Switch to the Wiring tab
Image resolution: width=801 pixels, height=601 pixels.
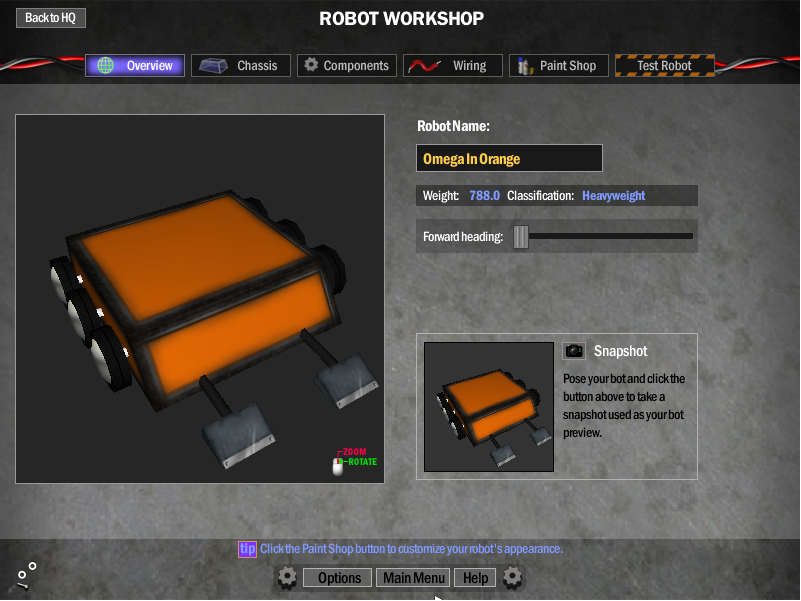pyautogui.click(x=453, y=65)
